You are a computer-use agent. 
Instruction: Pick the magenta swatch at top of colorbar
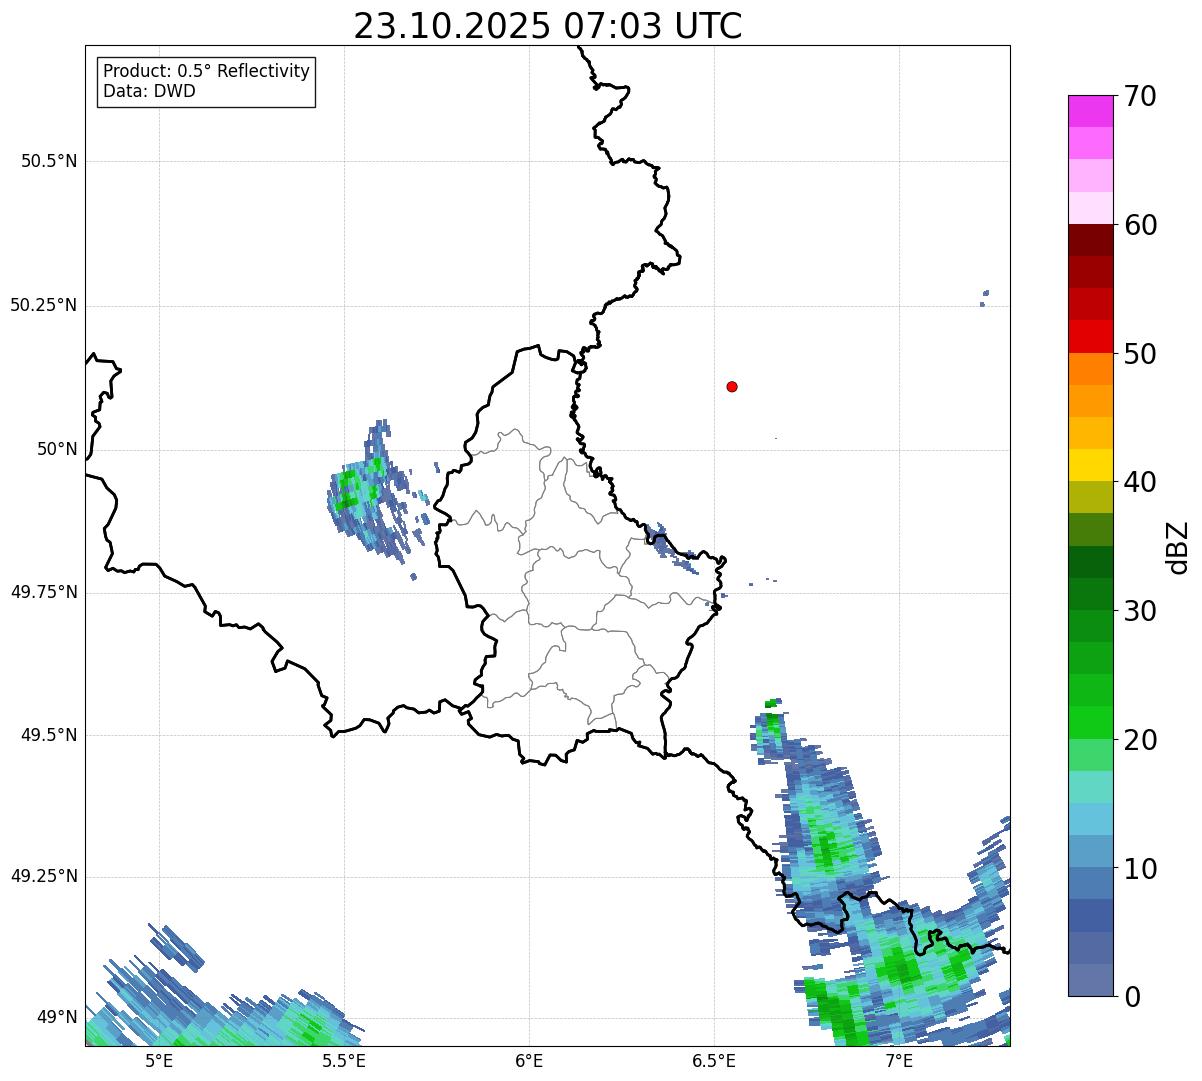(1090, 111)
